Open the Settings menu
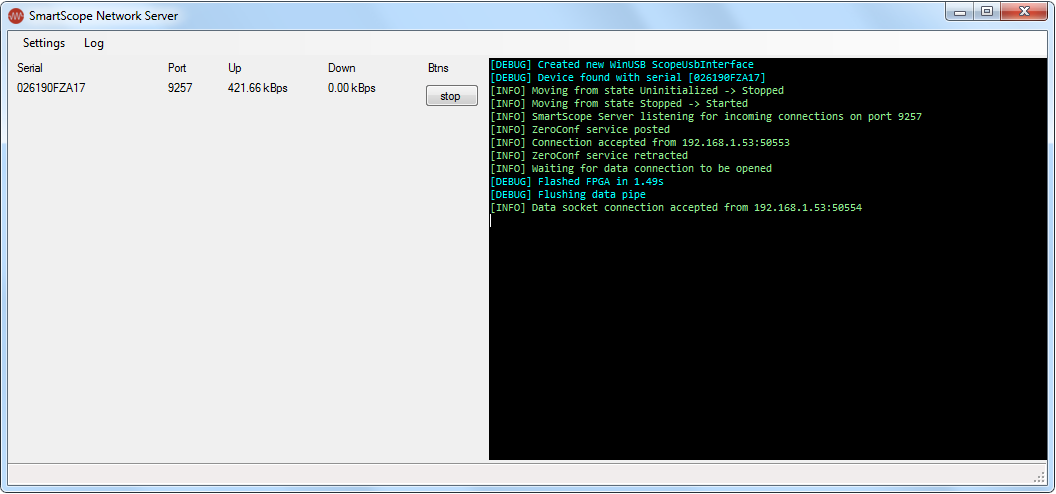This screenshot has width=1056, height=494. point(44,43)
